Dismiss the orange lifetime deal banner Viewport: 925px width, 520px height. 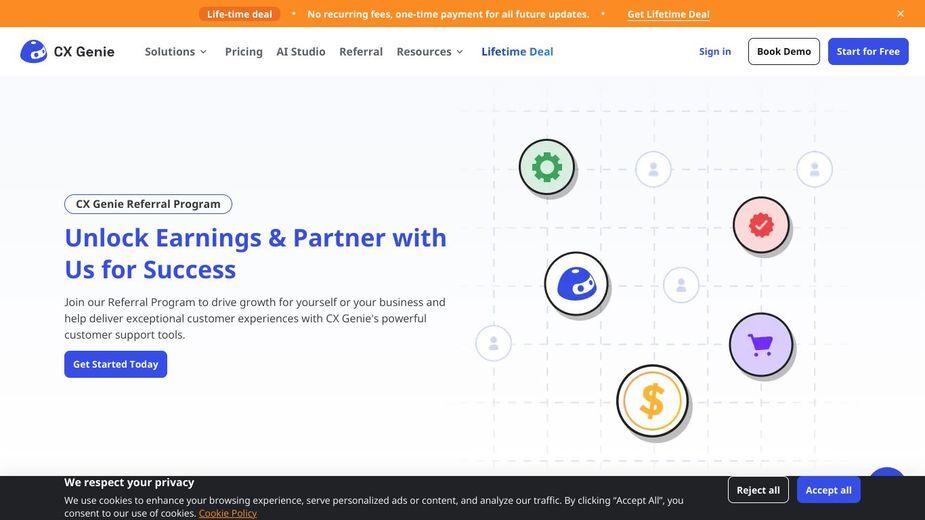[x=900, y=14]
